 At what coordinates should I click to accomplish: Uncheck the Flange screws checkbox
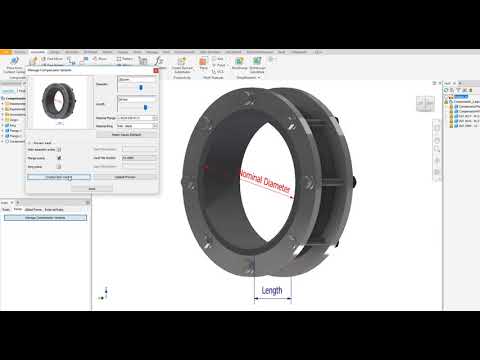(x=59, y=158)
